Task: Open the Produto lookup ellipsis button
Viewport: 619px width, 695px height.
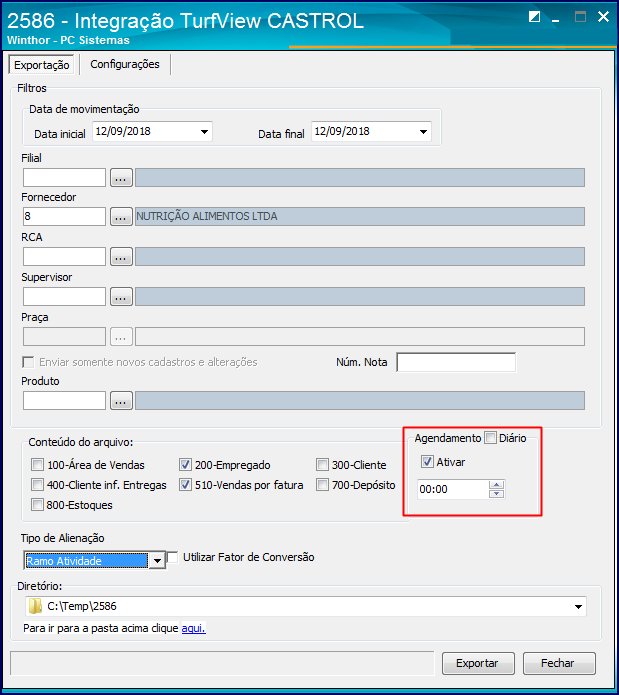Action: click(x=121, y=401)
